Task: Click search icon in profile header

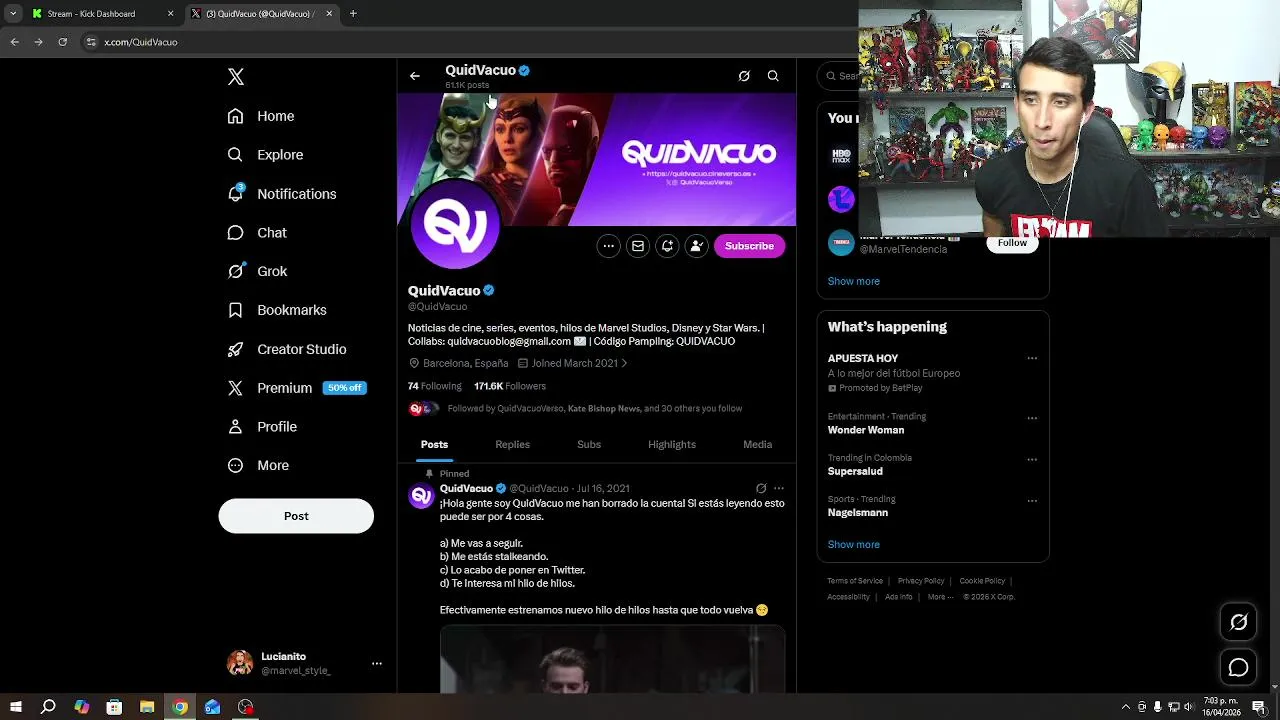Action: [x=773, y=76]
